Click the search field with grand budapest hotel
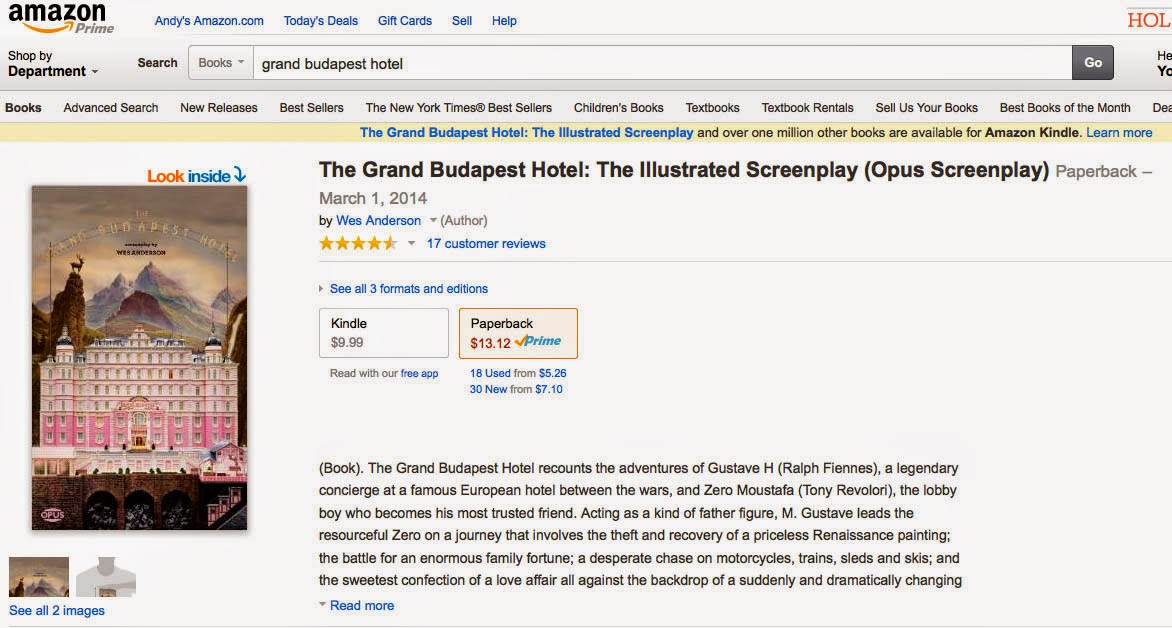Screen dimensions: 1172x628 tap(660, 63)
